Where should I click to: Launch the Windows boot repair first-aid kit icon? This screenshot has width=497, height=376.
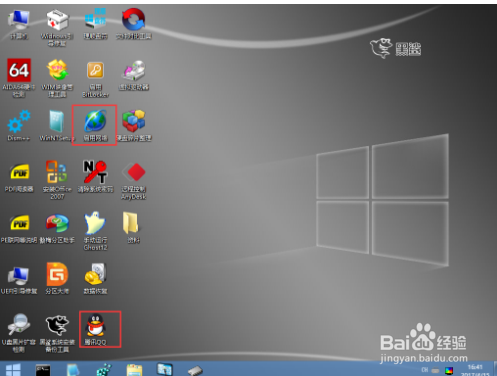[57, 27]
